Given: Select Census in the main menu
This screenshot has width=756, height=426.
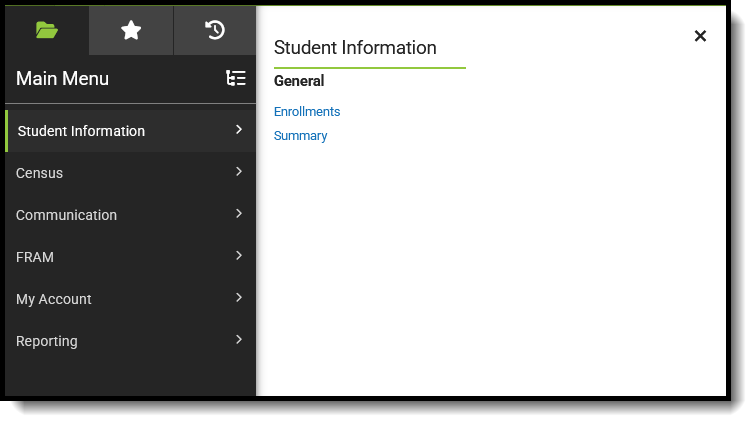Looking at the screenshot, I should [x=131, y=173].
